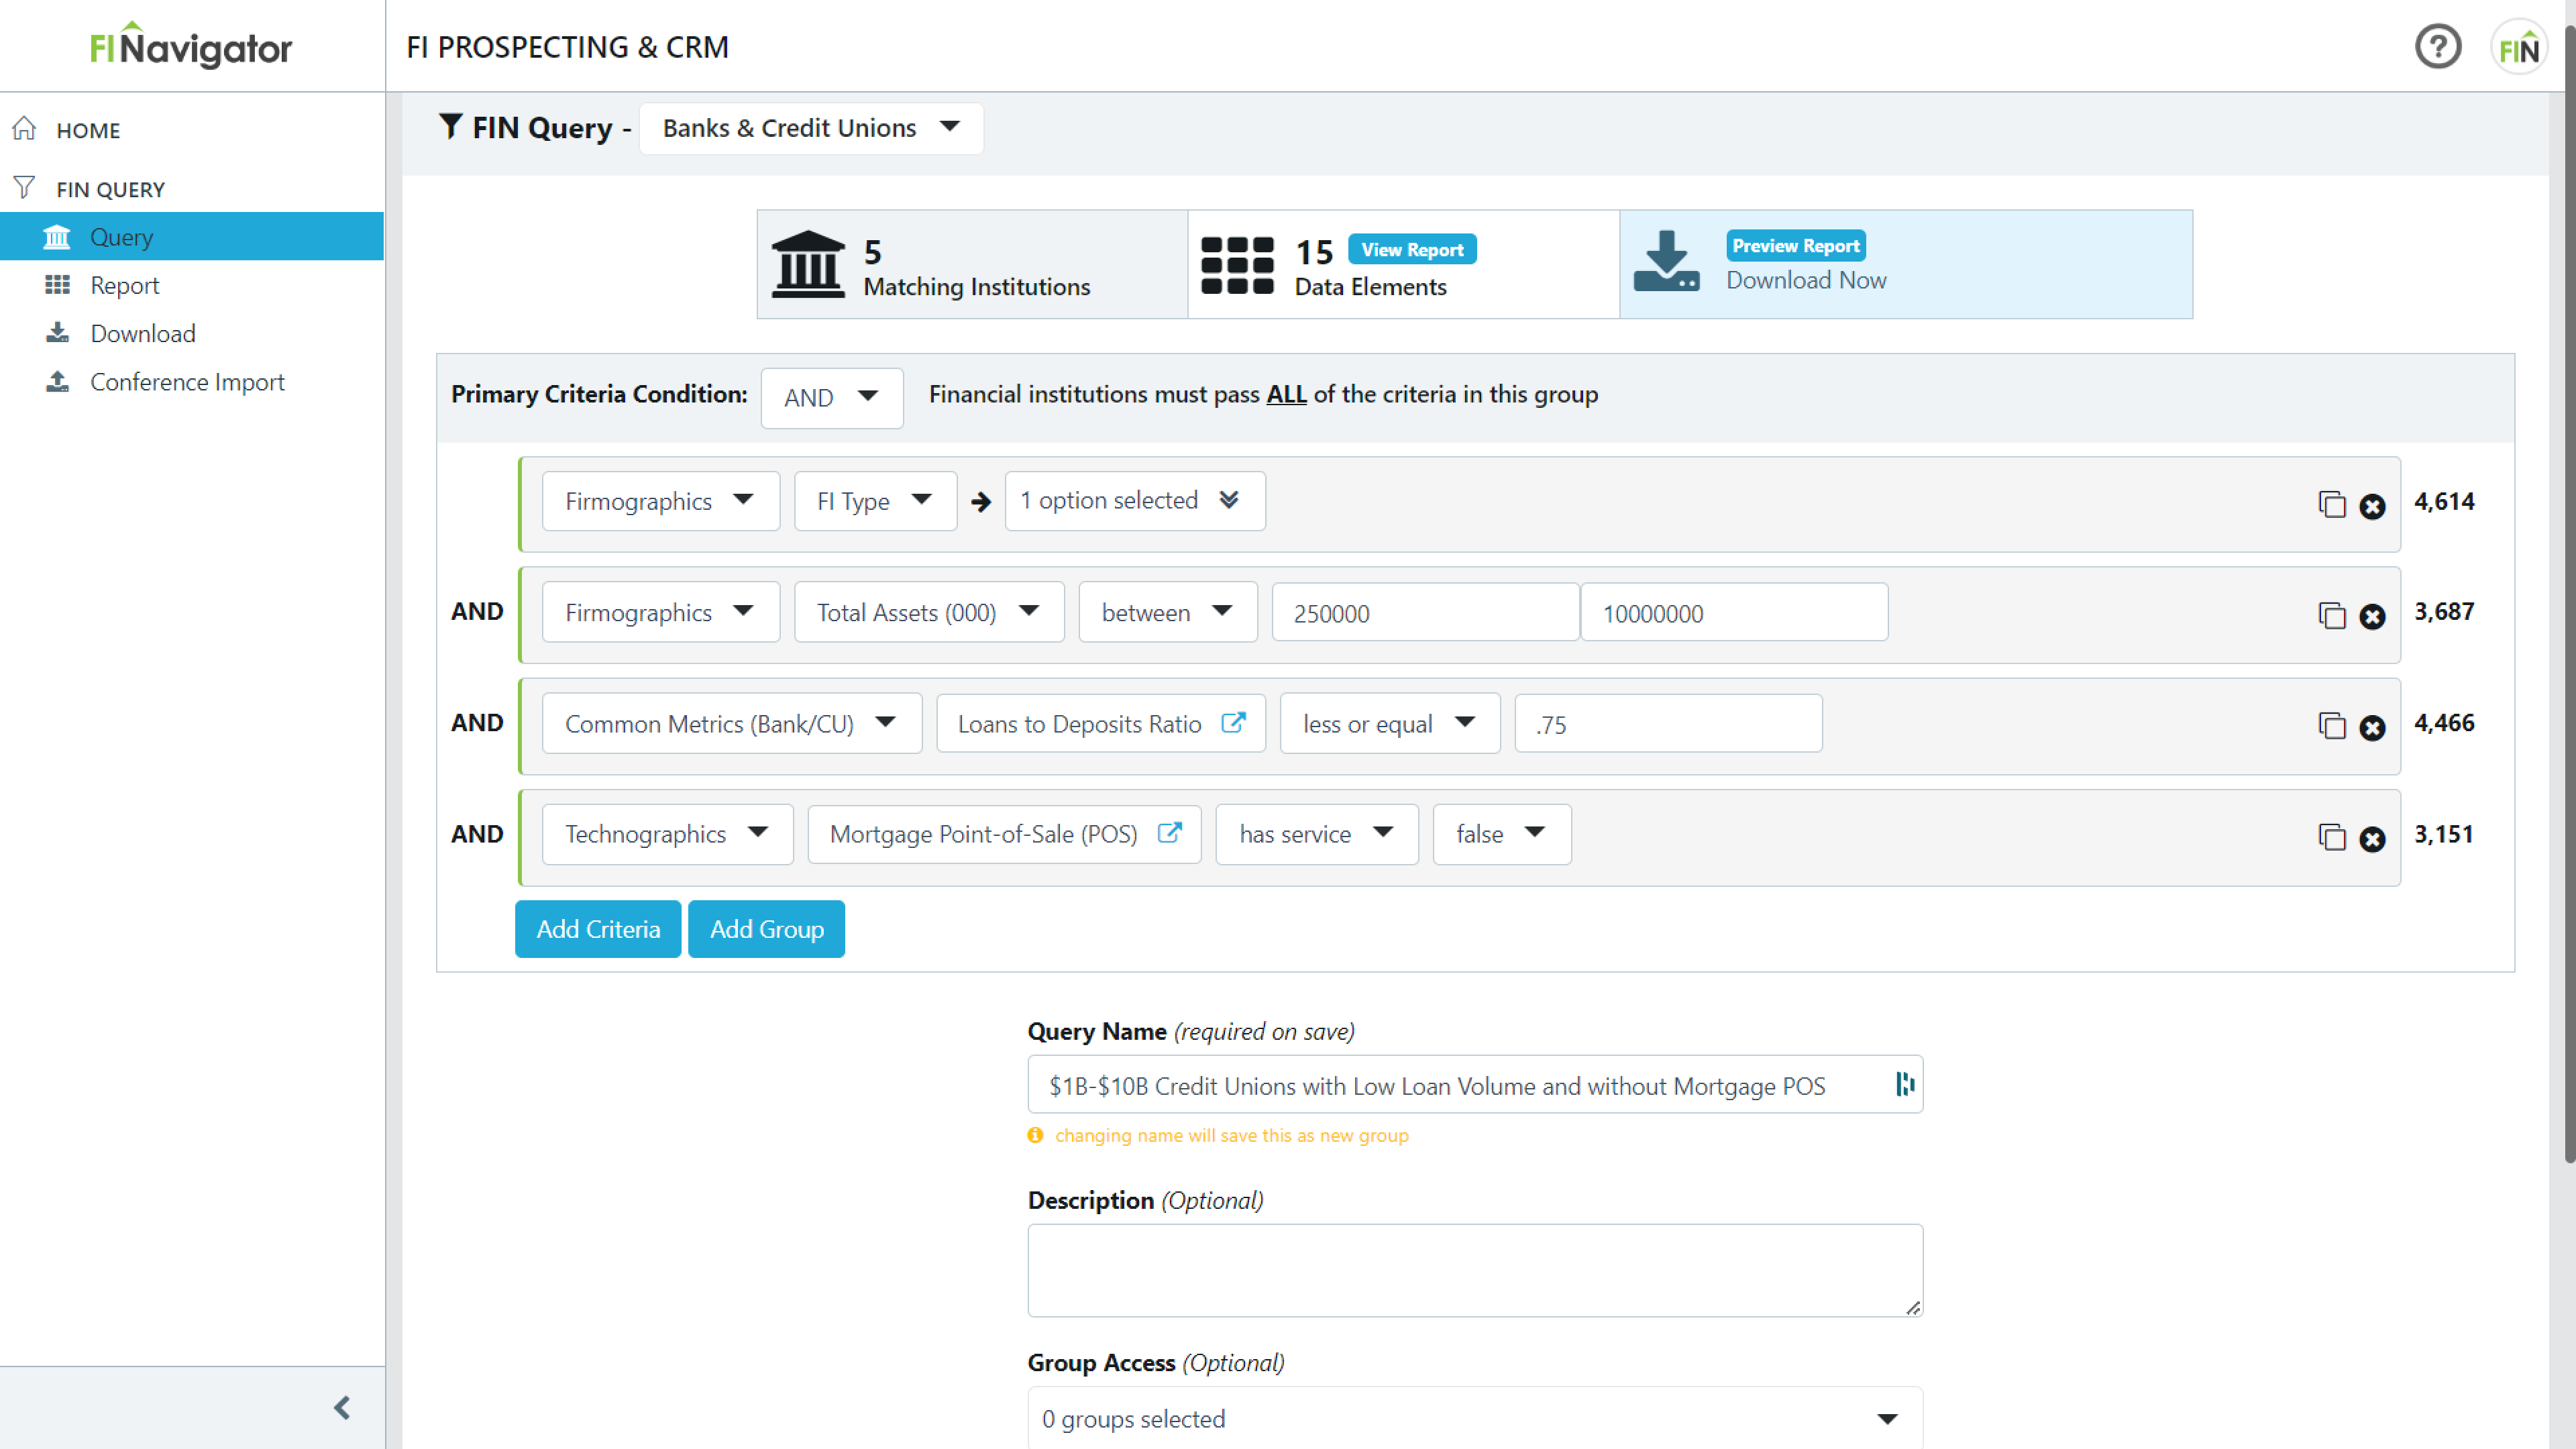Click the Data Elements grid icon
This screenshot has width=2576, height=1449.
(x=1237, y=265)
